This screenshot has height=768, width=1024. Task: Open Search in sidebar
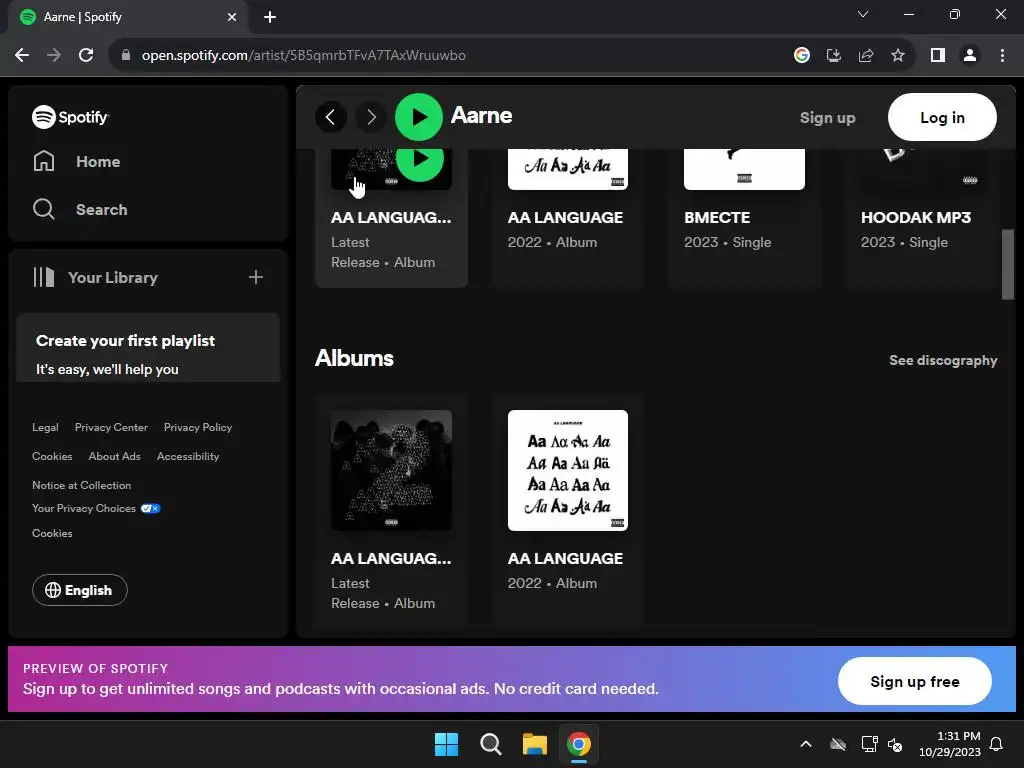[x=80, y=210]
